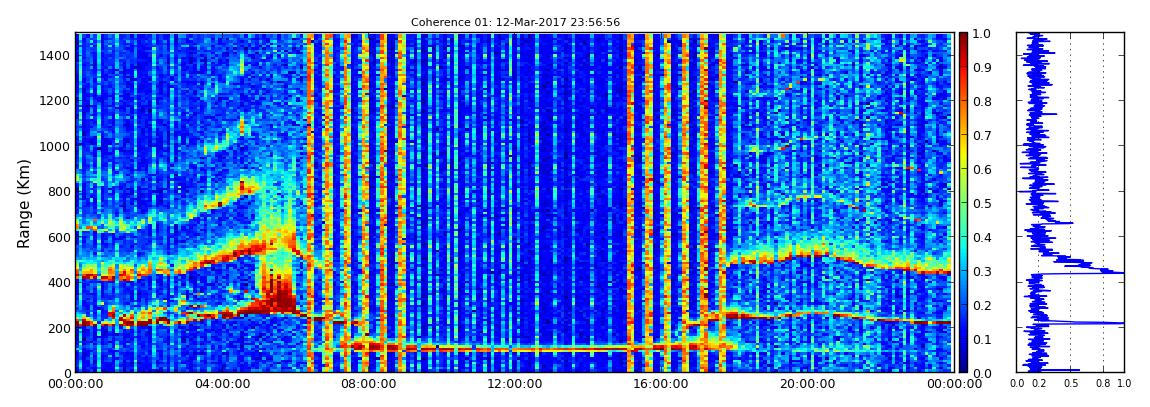Select the 1200 range tick label
The image size is (1150, 407).
tap(54, 100)
